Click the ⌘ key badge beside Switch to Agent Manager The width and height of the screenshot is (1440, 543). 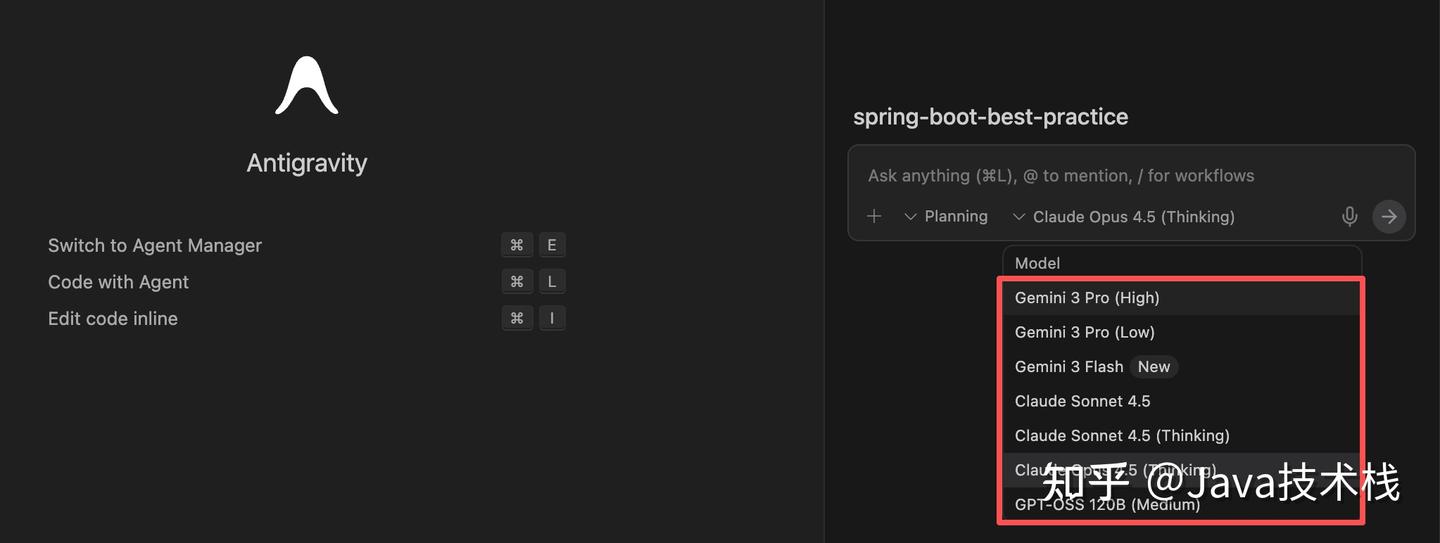pos(516,246)
